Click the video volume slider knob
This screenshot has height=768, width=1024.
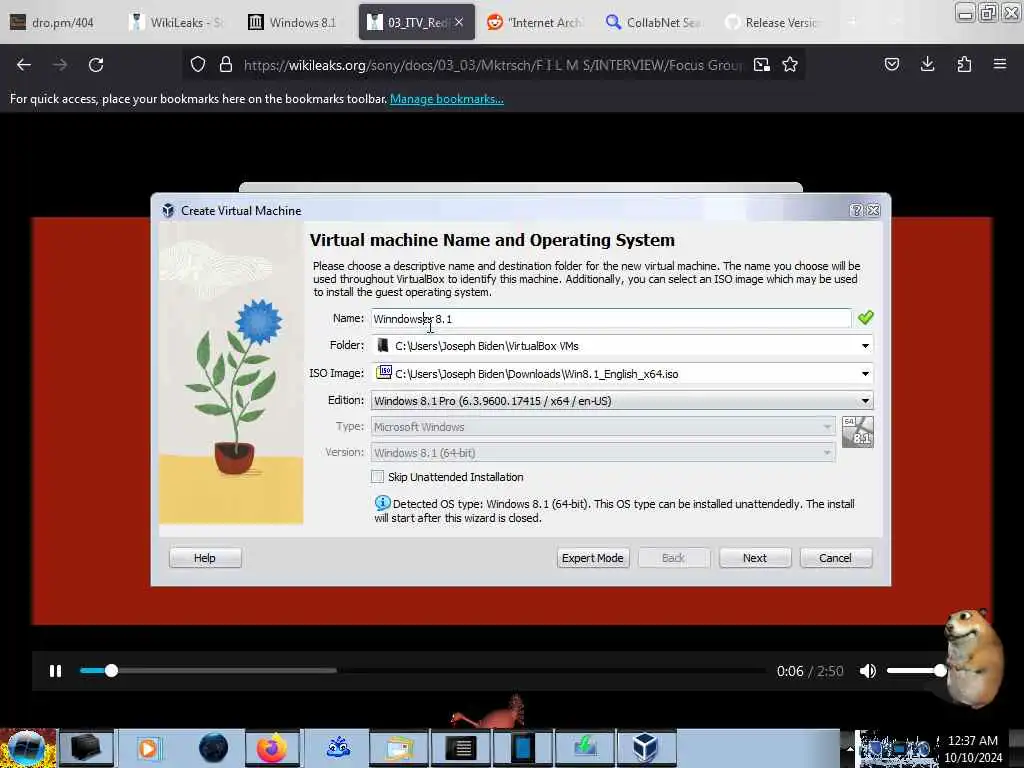(940, 670)
